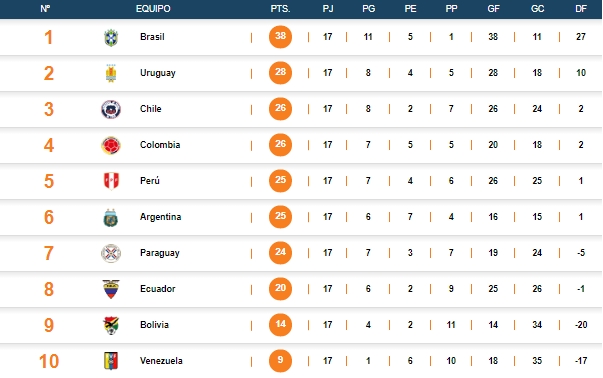
Task: Click the GF column header
Action: [x=493, y=9]
